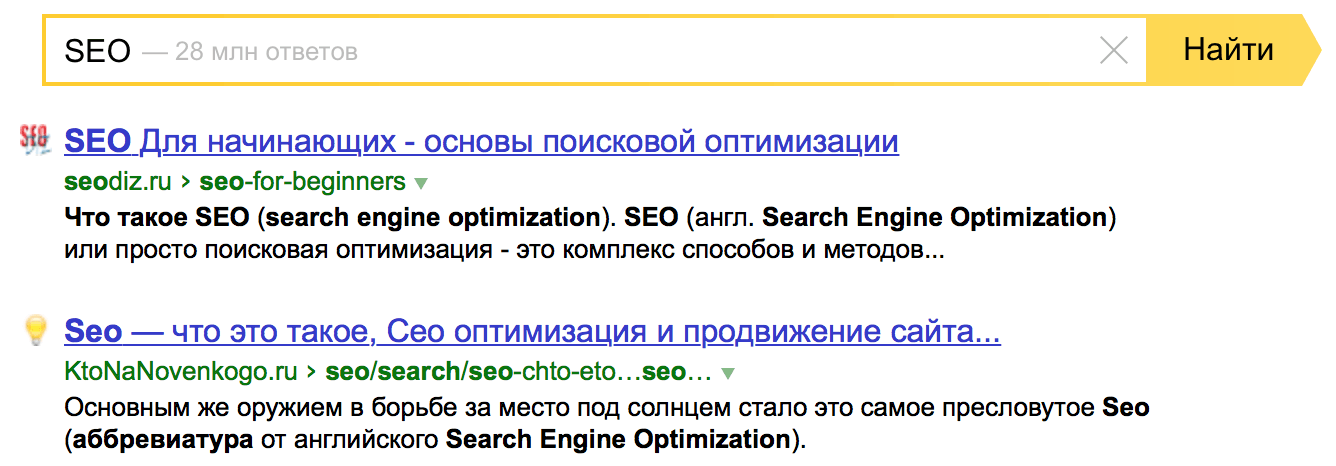
Task: Click the pointed arrow tip of Найти button
Action: [x=1311, y=49]
